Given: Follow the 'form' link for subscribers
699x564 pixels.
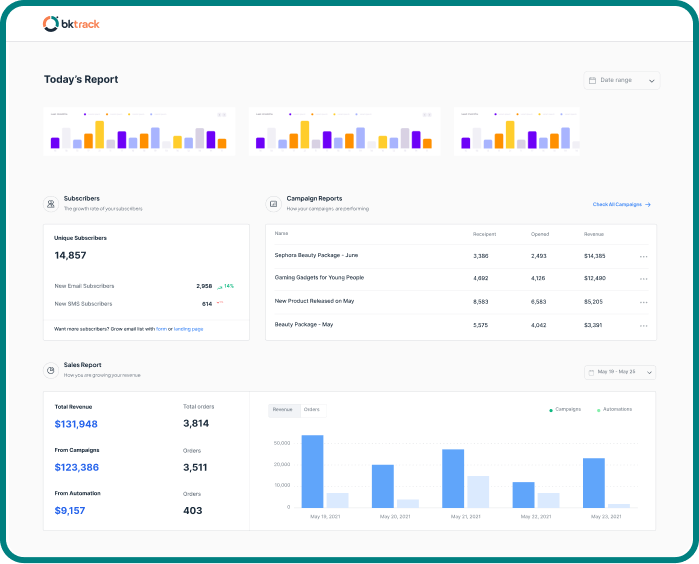Looking at the screenshot, I should (x=161, y=329).
